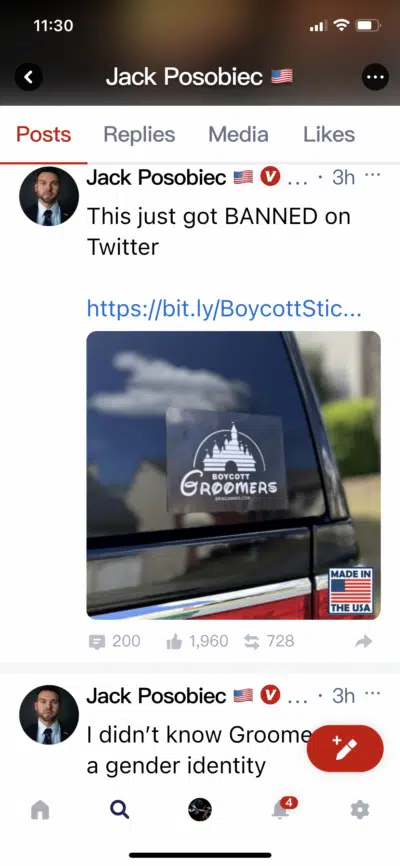Share the first post via arrow icon

click(364, 641)
